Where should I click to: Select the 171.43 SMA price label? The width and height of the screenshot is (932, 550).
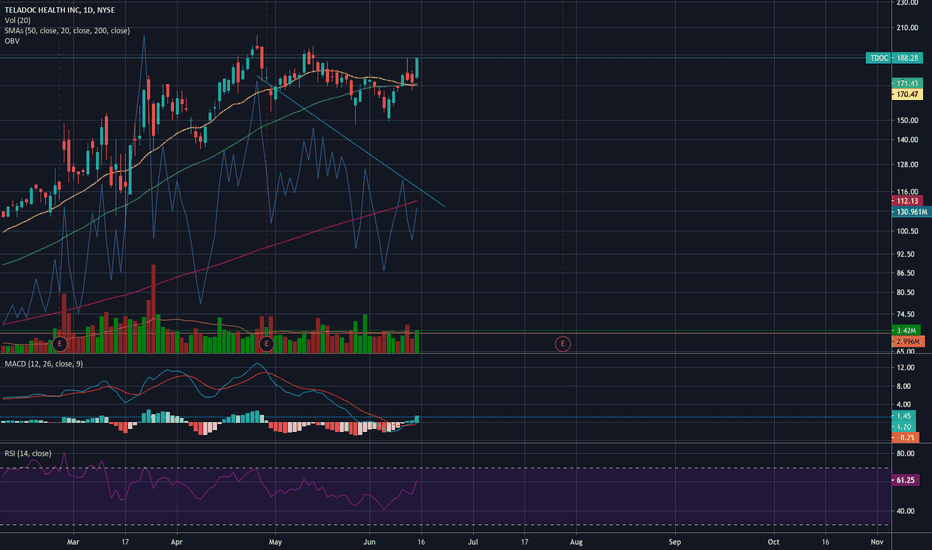click(x=907, y=83)
